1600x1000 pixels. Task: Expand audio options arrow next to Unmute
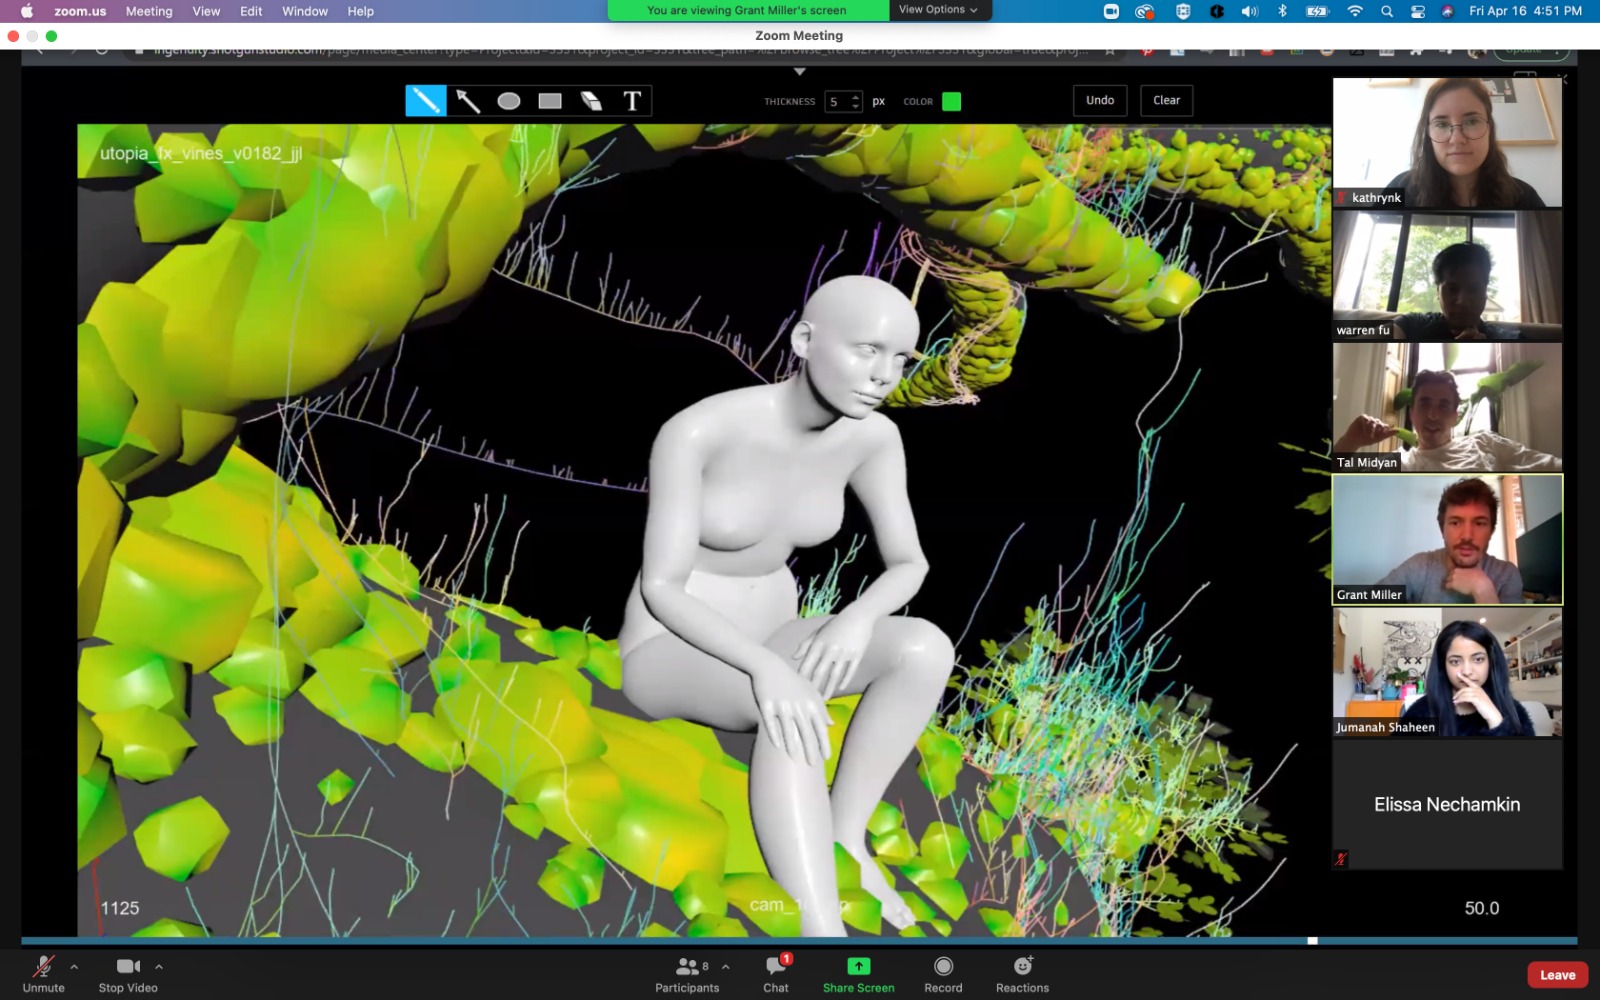[x=74, y=967]
